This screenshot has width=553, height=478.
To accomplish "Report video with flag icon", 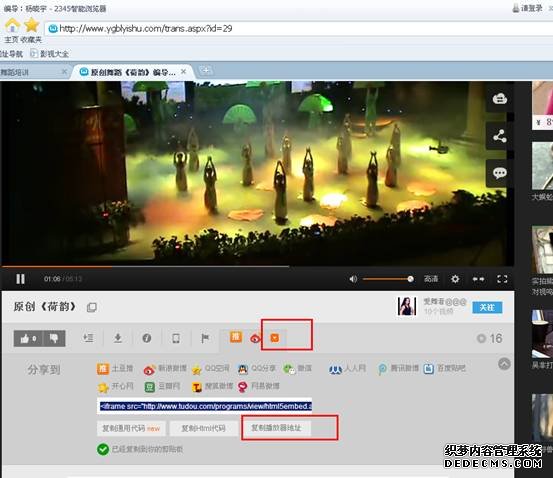I will coord(205,338).
